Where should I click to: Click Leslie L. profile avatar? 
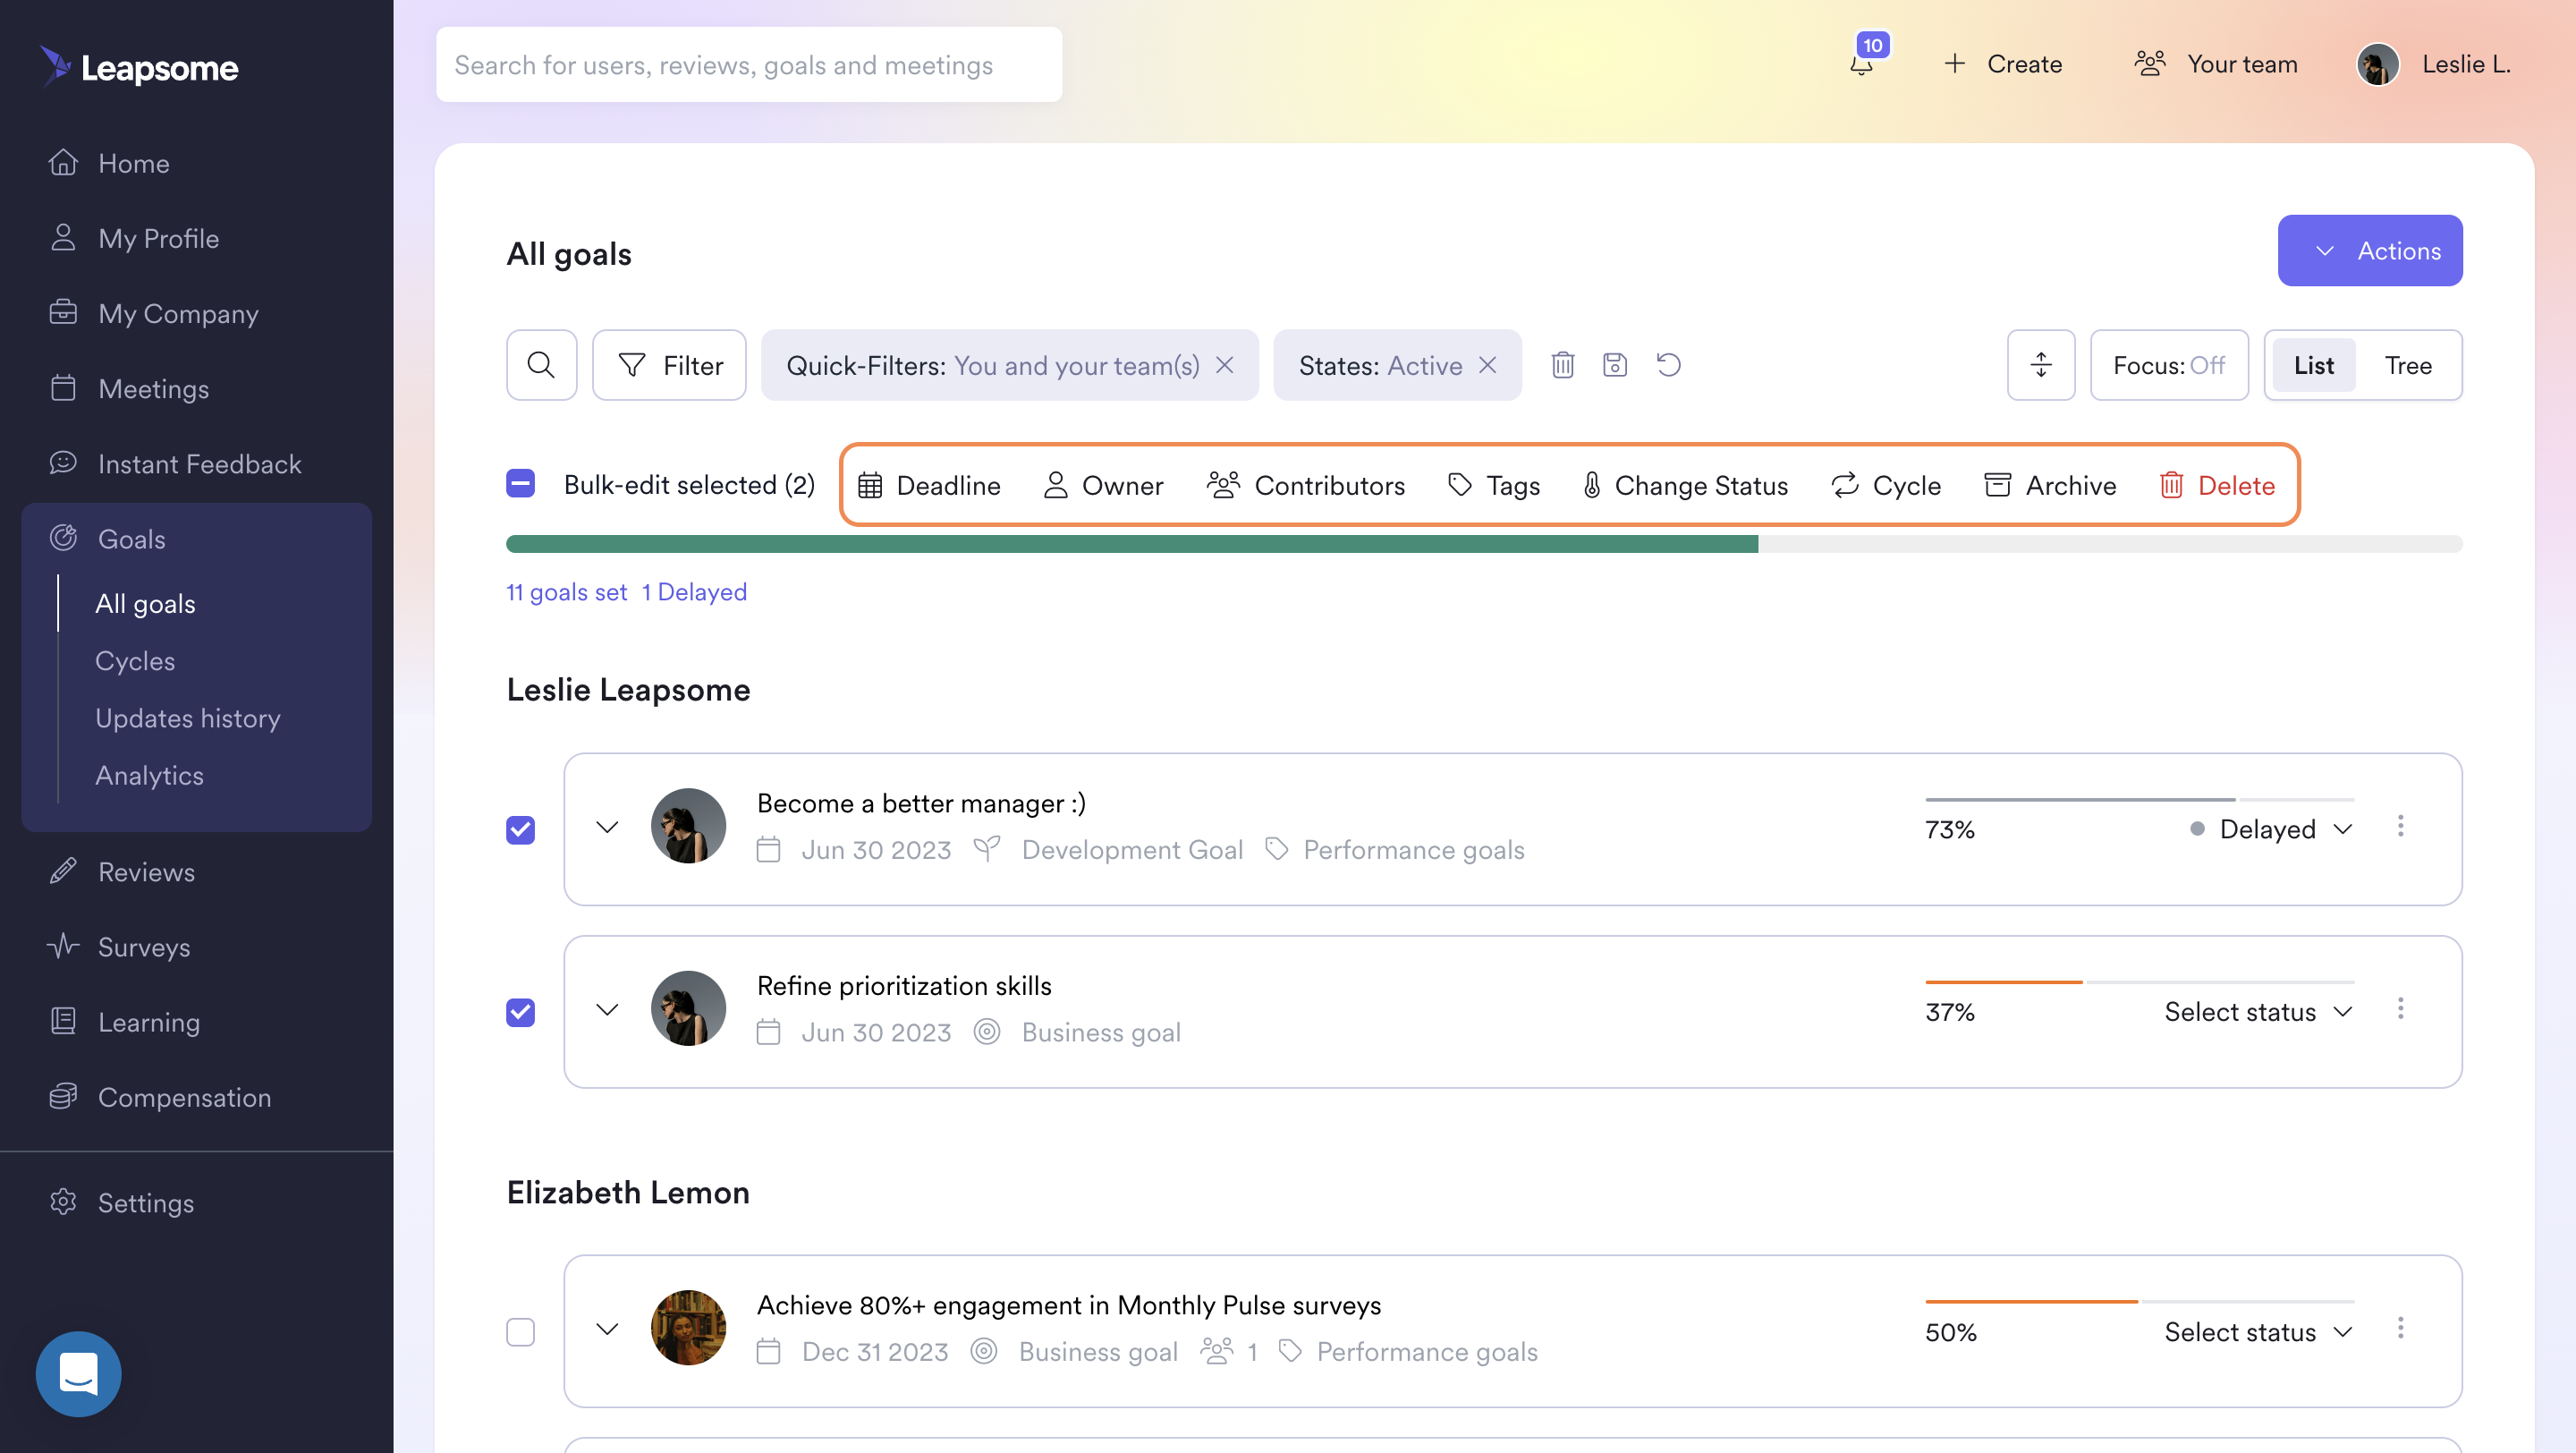tap(2378, 64)
